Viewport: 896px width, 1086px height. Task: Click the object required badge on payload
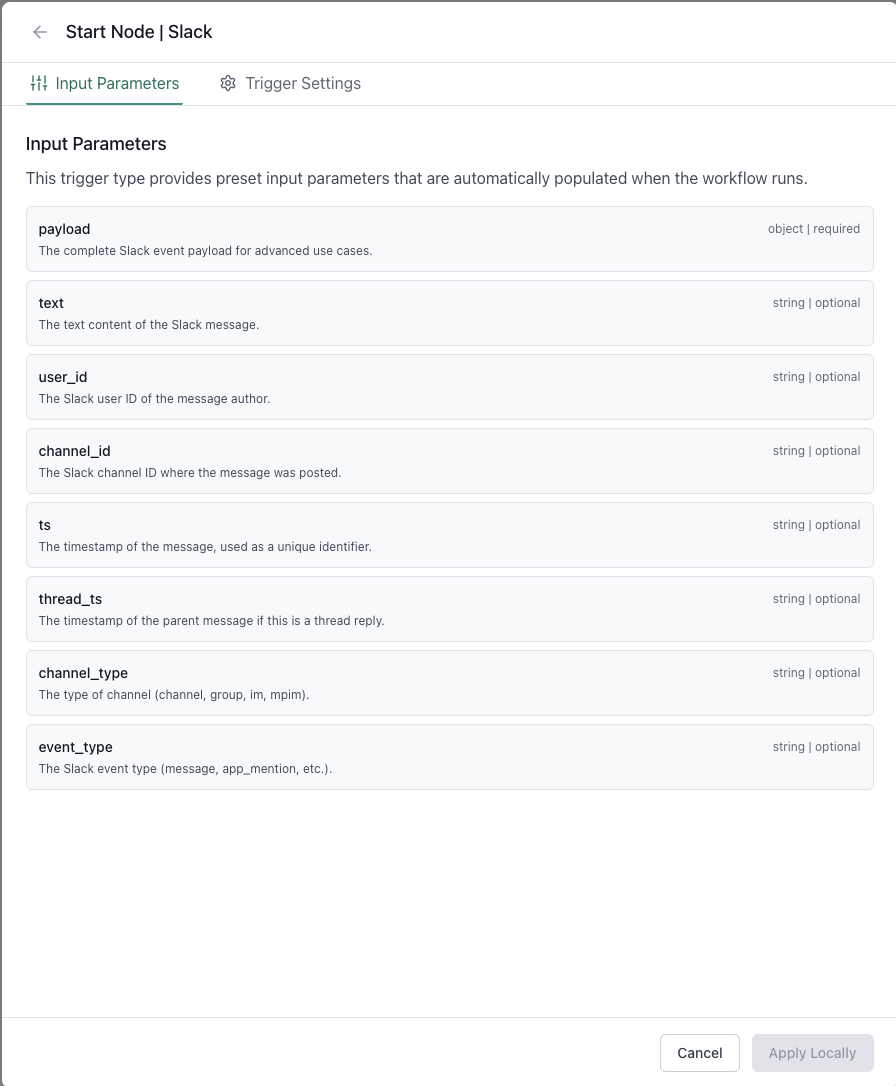815,229
